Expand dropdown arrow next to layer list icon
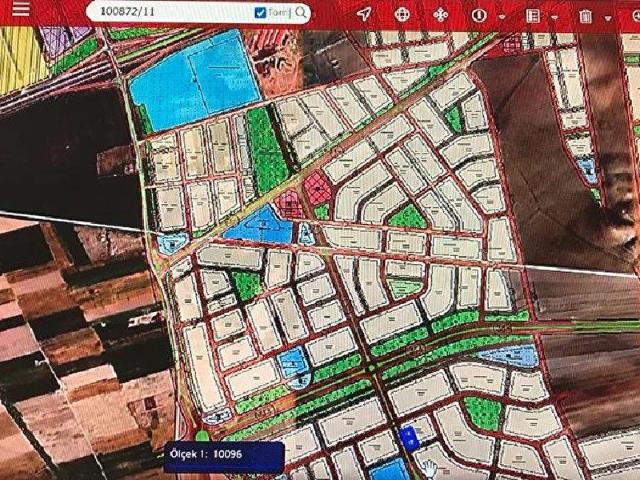This screenshot has width=640, height=480. coord(554,17)
